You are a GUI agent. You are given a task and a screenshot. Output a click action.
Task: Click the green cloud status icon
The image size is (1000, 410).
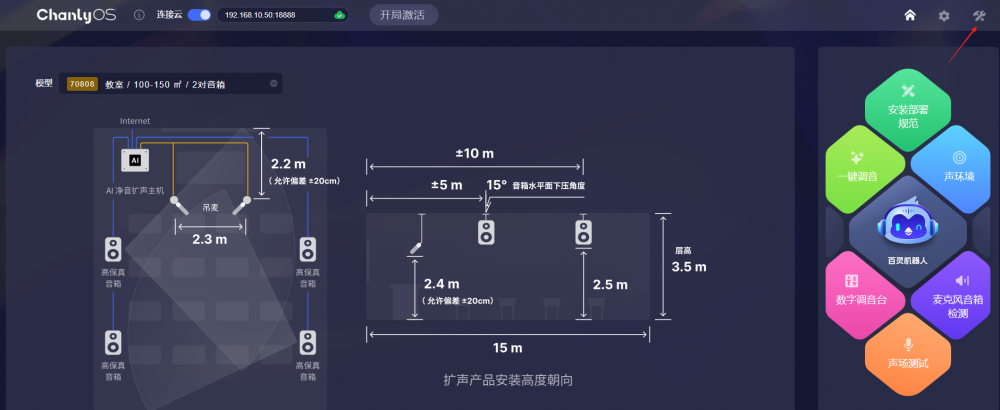click(339, 15)
